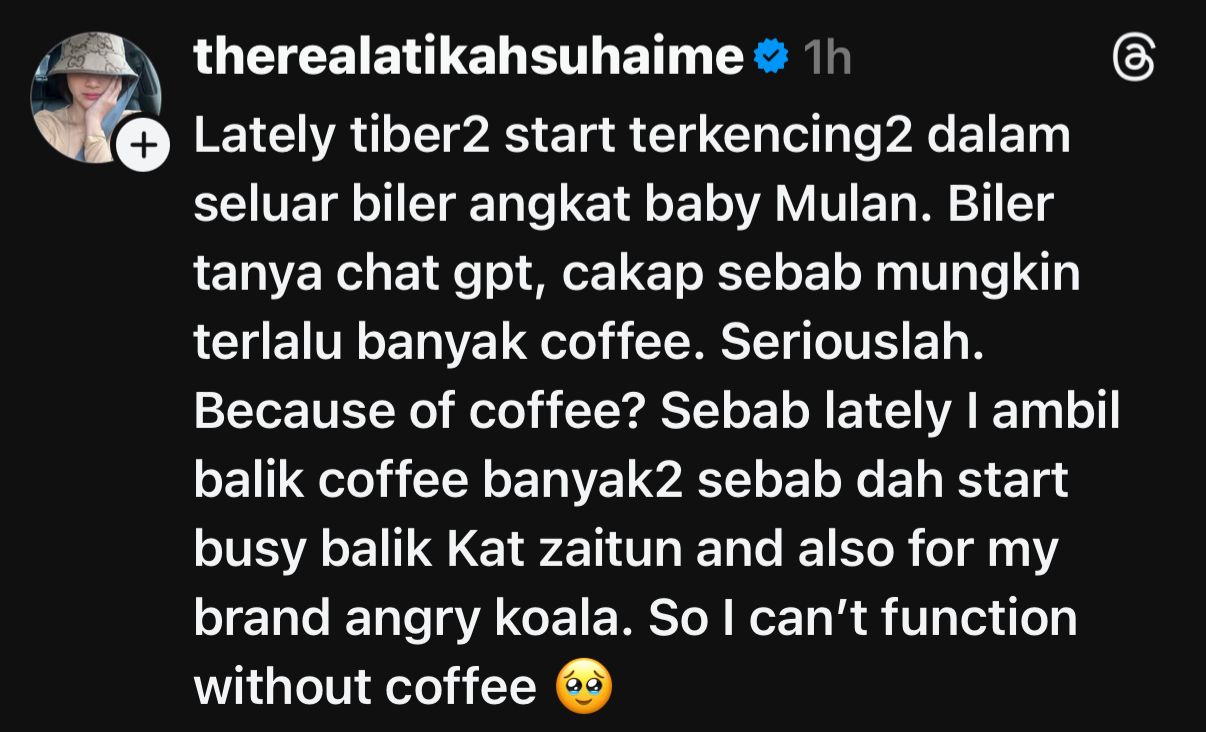Open therealatikahsuhaime username link

point(468,58)
